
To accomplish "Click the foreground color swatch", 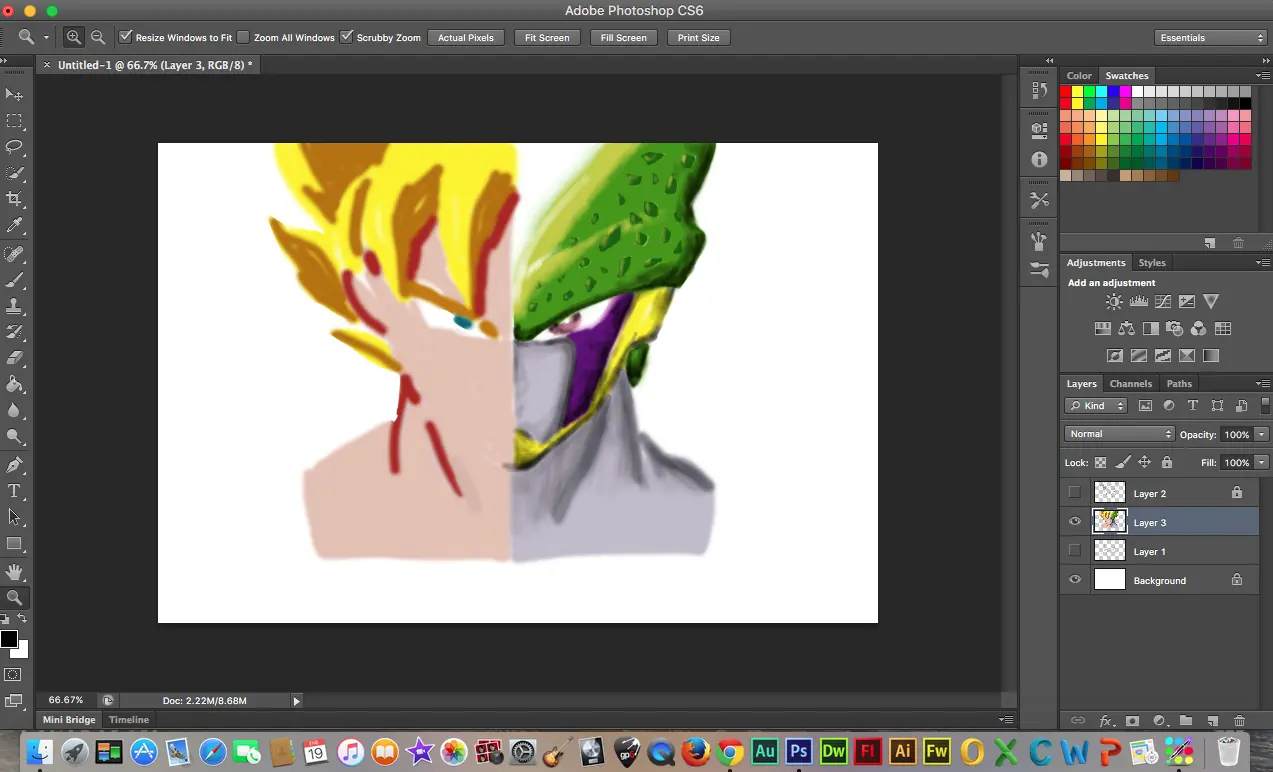I will (9, 639).
